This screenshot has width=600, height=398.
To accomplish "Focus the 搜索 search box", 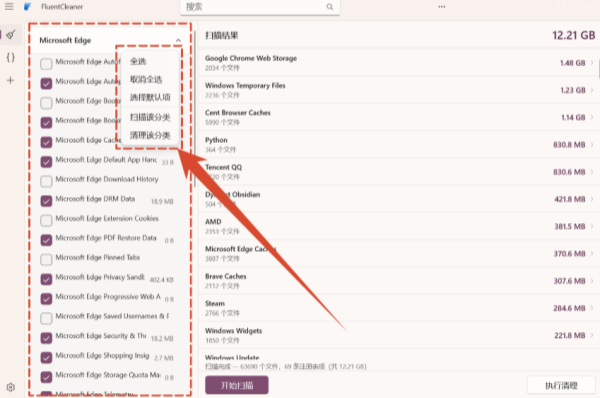I will [x=260, y=7].
